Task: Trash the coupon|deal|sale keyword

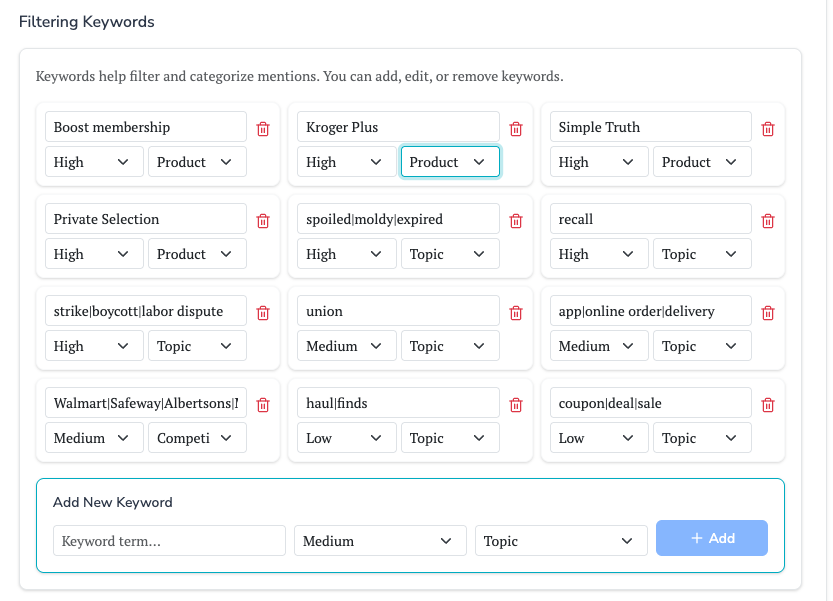Action: [768, 404]
